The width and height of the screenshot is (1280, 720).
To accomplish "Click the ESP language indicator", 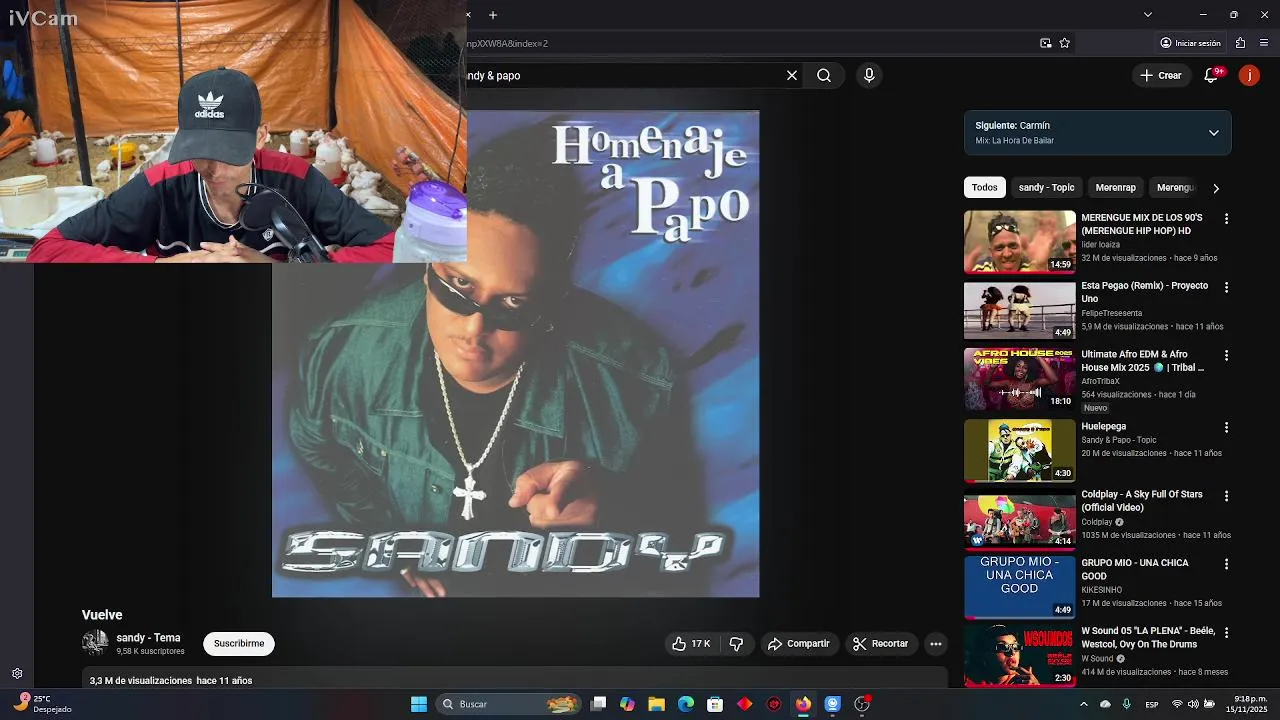I will pyautogui.click(x=1152, y=704).
